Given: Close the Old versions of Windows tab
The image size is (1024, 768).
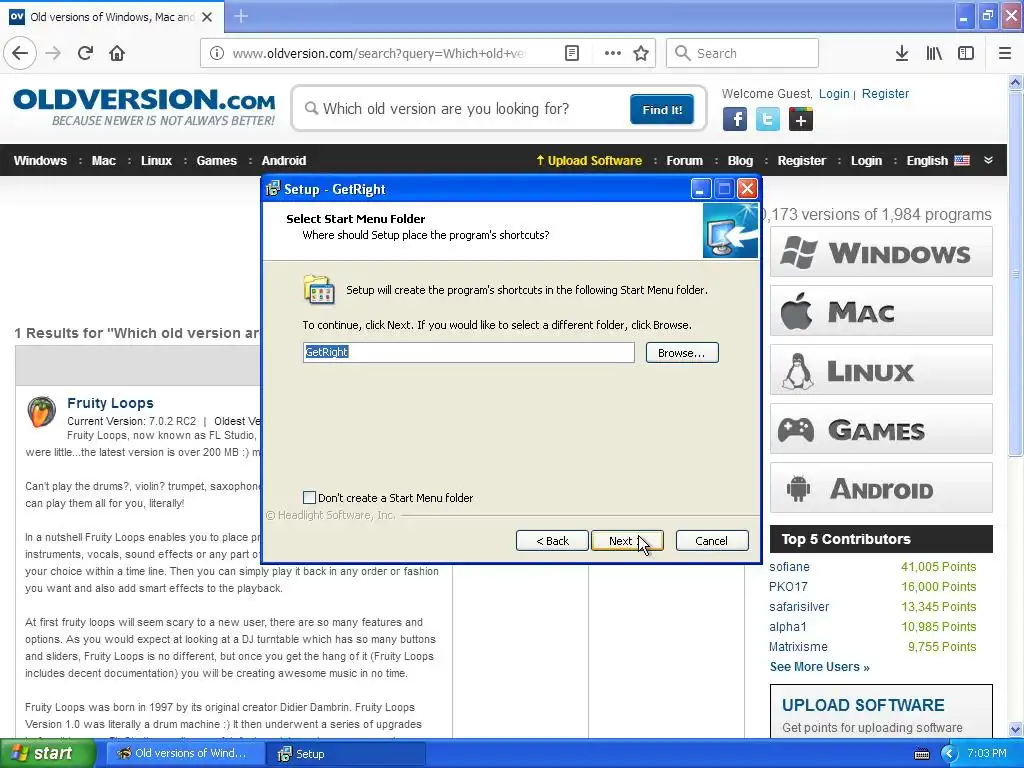Looking at the screenshot, I should pyautogui.click(x=207, y=17).
